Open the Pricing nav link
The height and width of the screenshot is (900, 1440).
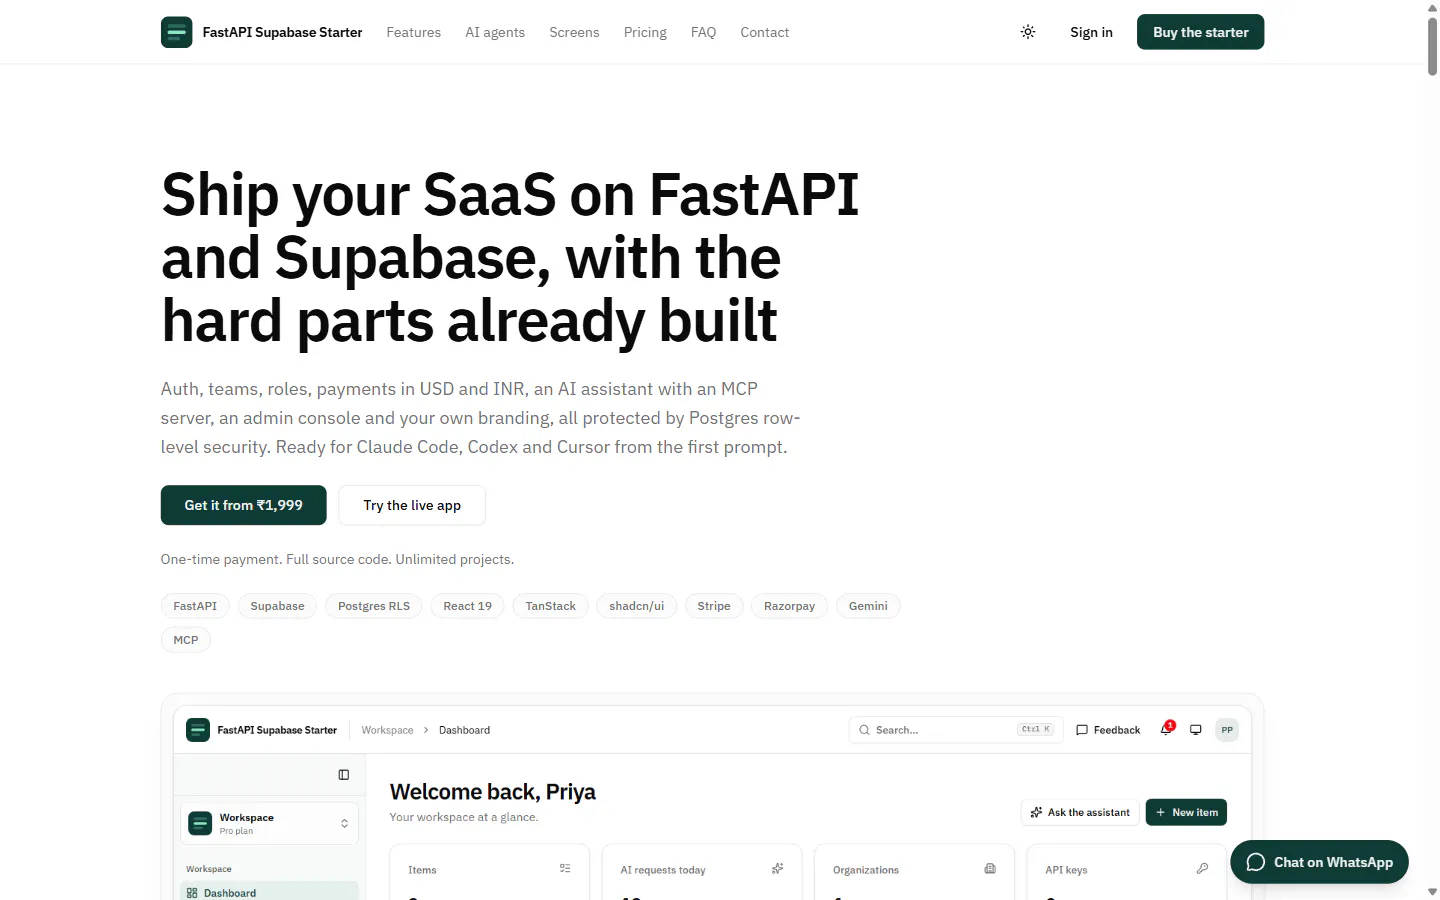[x=645, y=32]
